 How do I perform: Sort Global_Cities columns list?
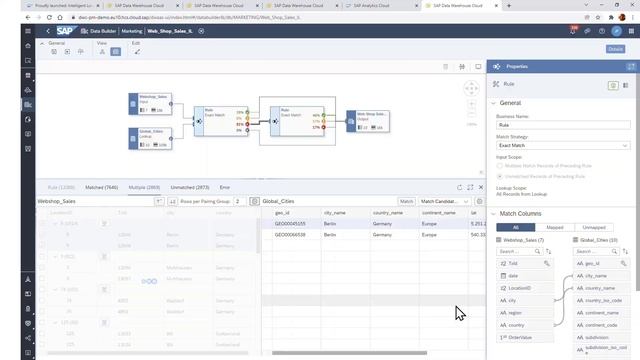click(625, 251)
